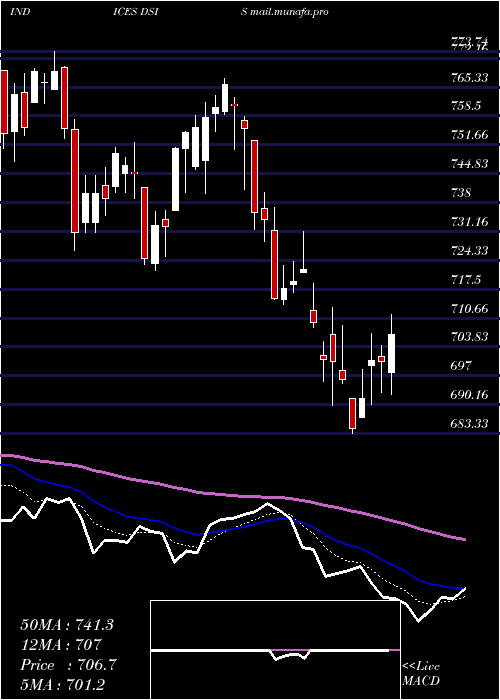The image size is (500, 700).
Task: Click the 5MA : 701.2 readout
Action: (x=63, y=684)
